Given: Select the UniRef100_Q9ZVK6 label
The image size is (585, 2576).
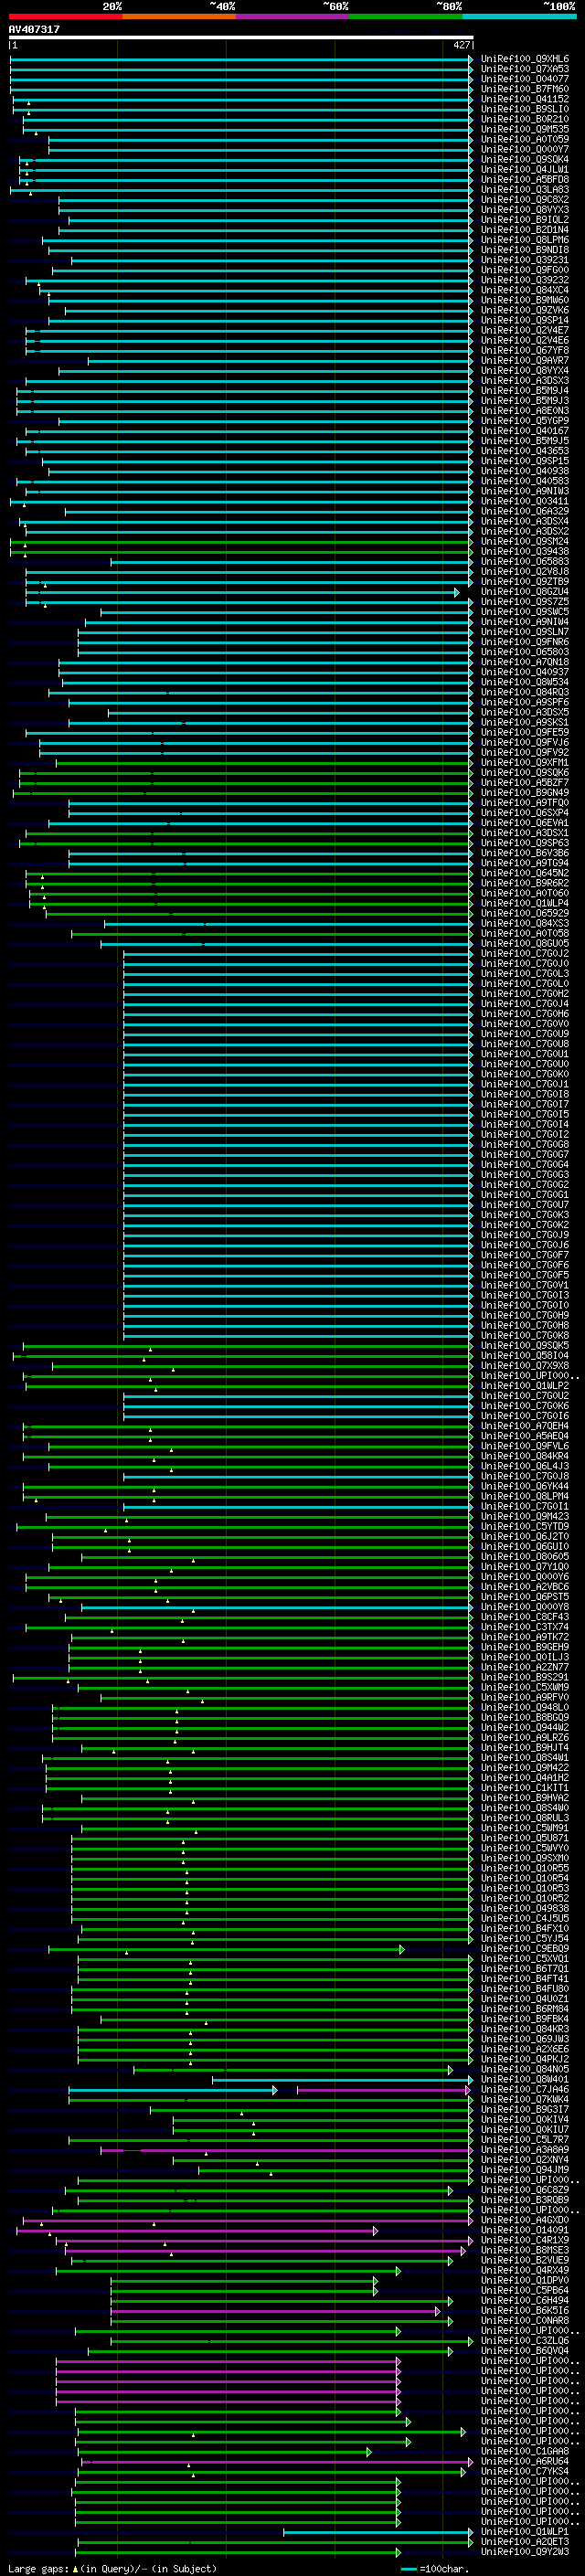Looking at the screenshot, I should [525, 310].
